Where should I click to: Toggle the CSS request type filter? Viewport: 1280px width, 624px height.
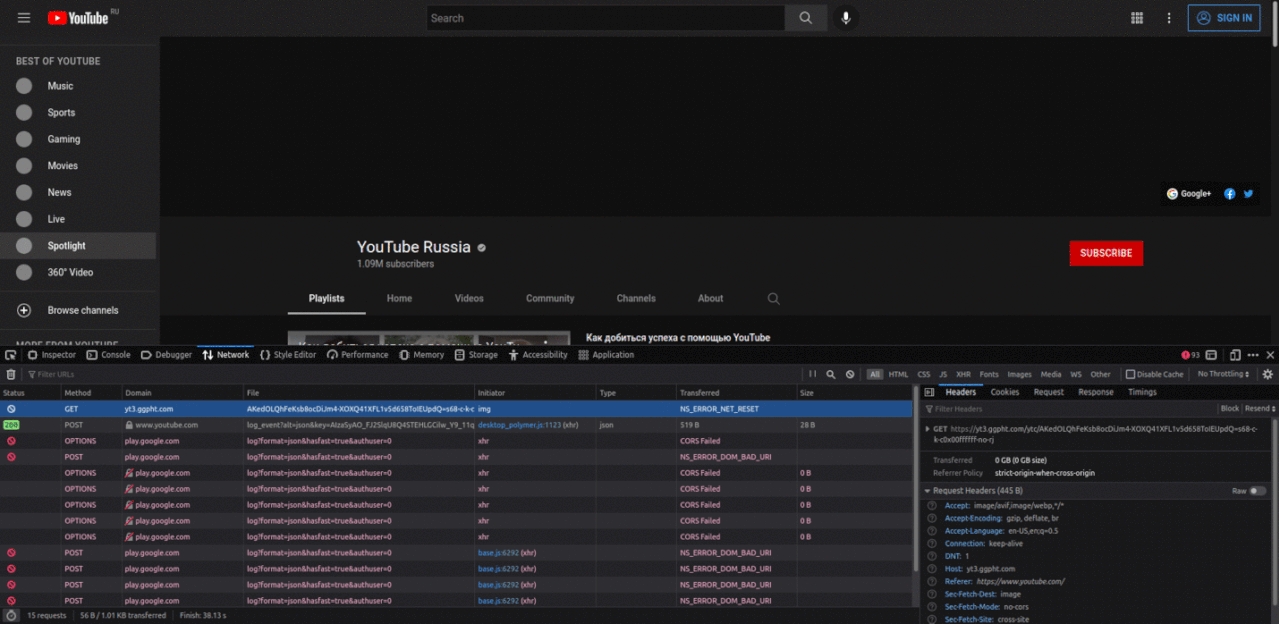click(x=924, y=374)
